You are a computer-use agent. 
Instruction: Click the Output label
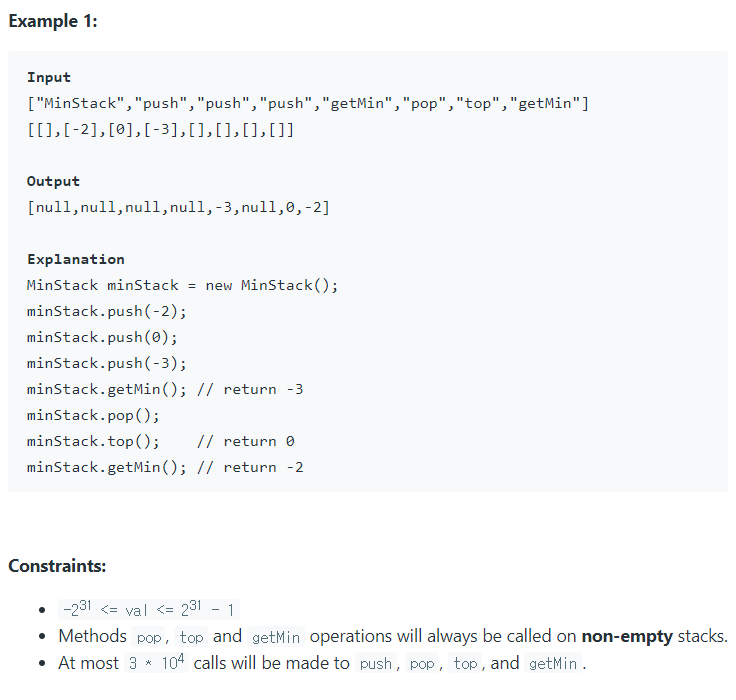53,182
